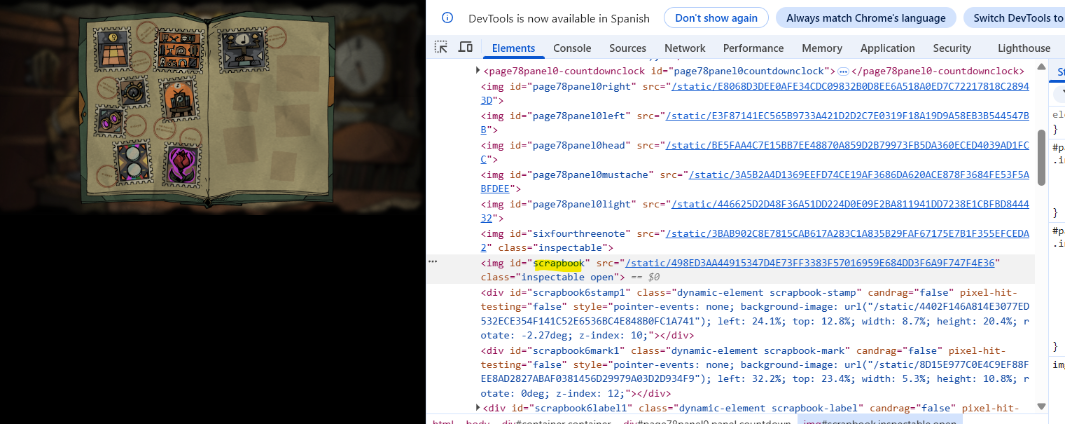Switch to the Network tab
This screenshot has height=424, width=1065.
pos(685,48)
